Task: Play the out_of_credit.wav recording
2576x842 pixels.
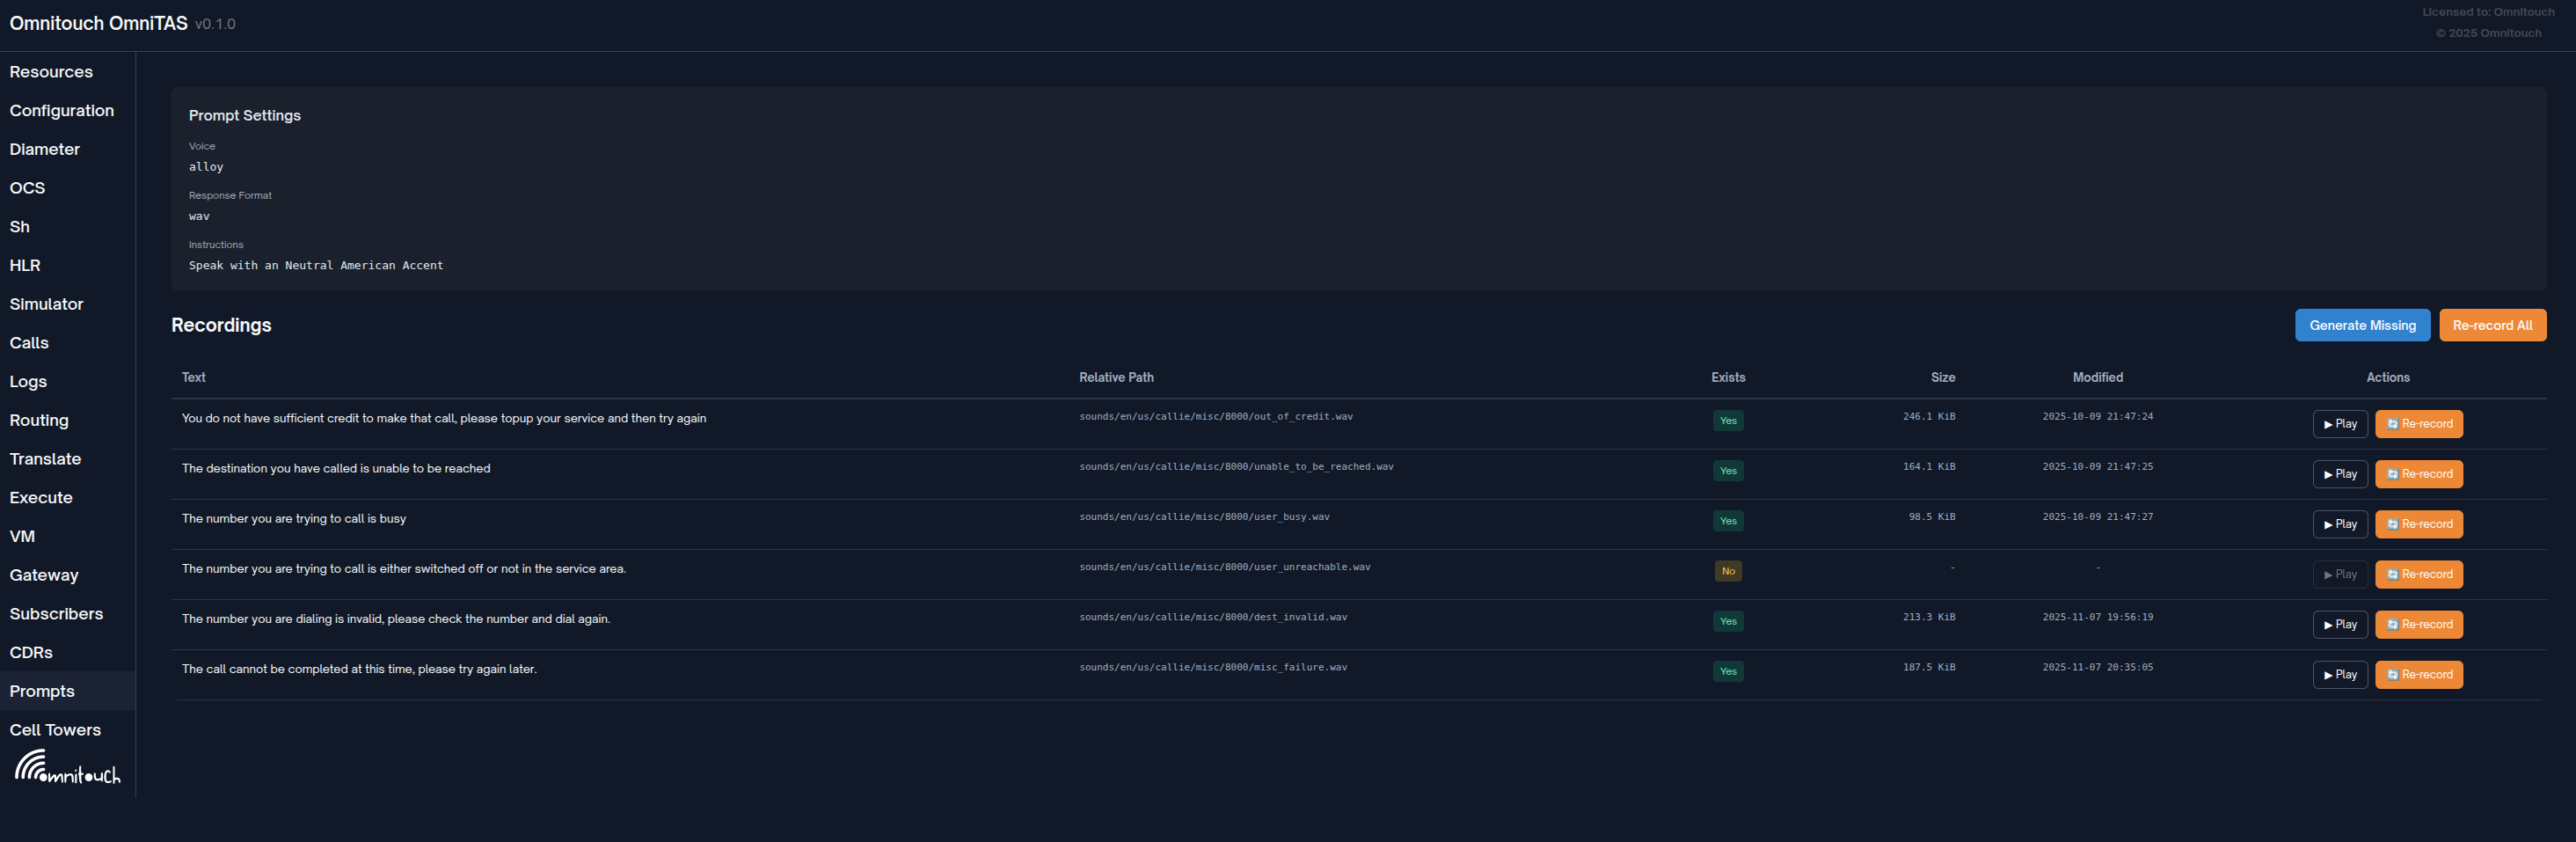Action: click(2339, 424)
